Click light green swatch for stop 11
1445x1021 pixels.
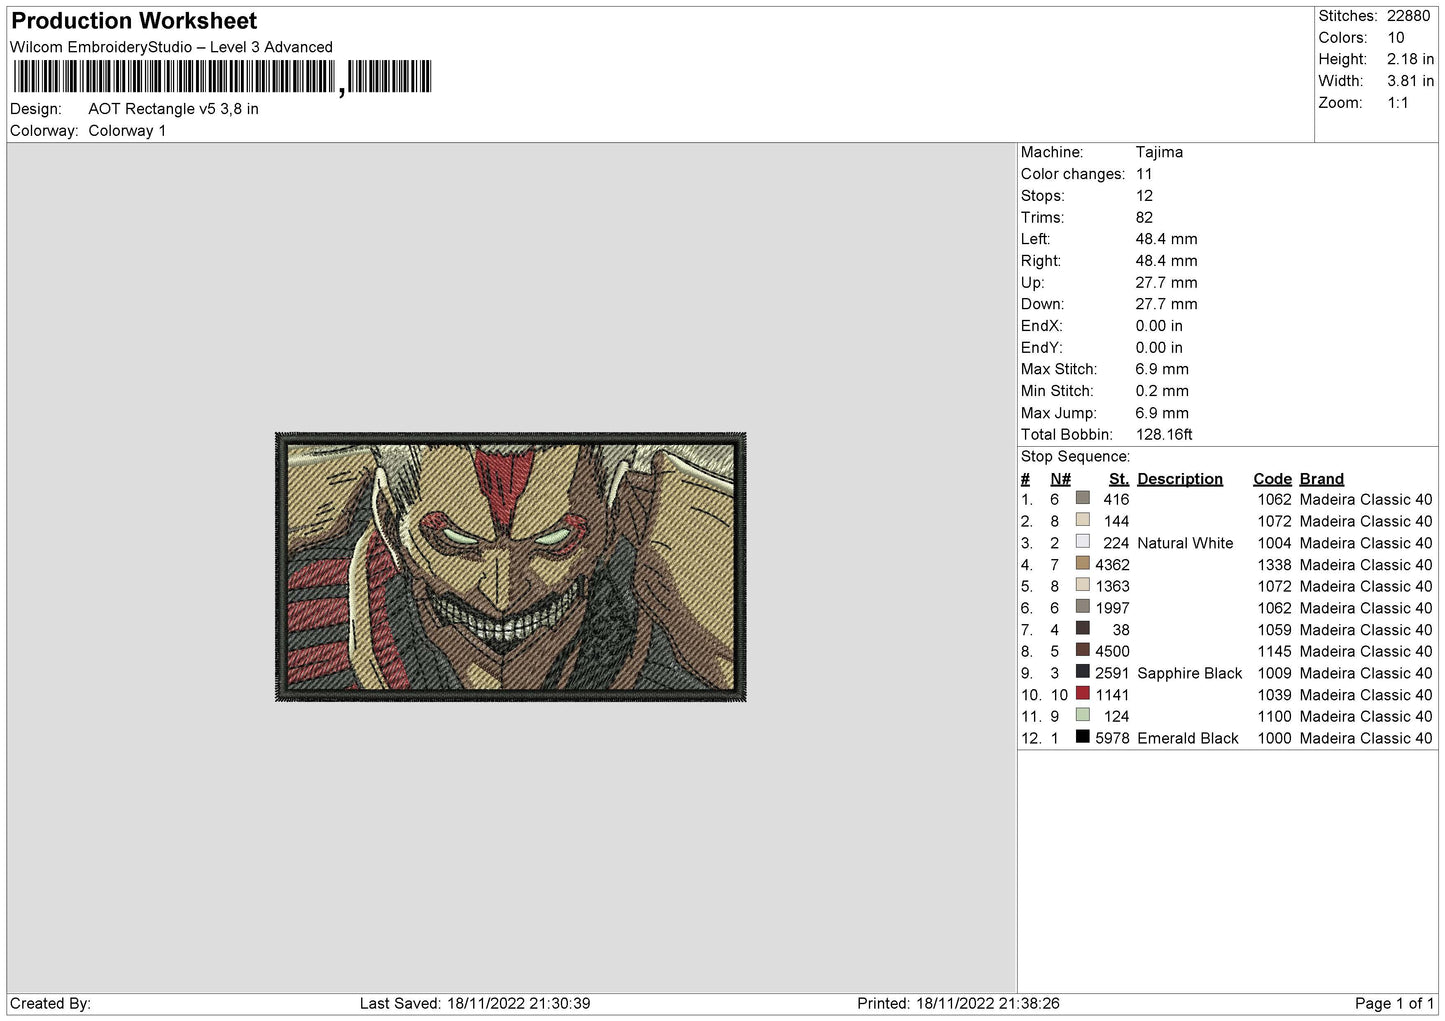pos(1082,715)
